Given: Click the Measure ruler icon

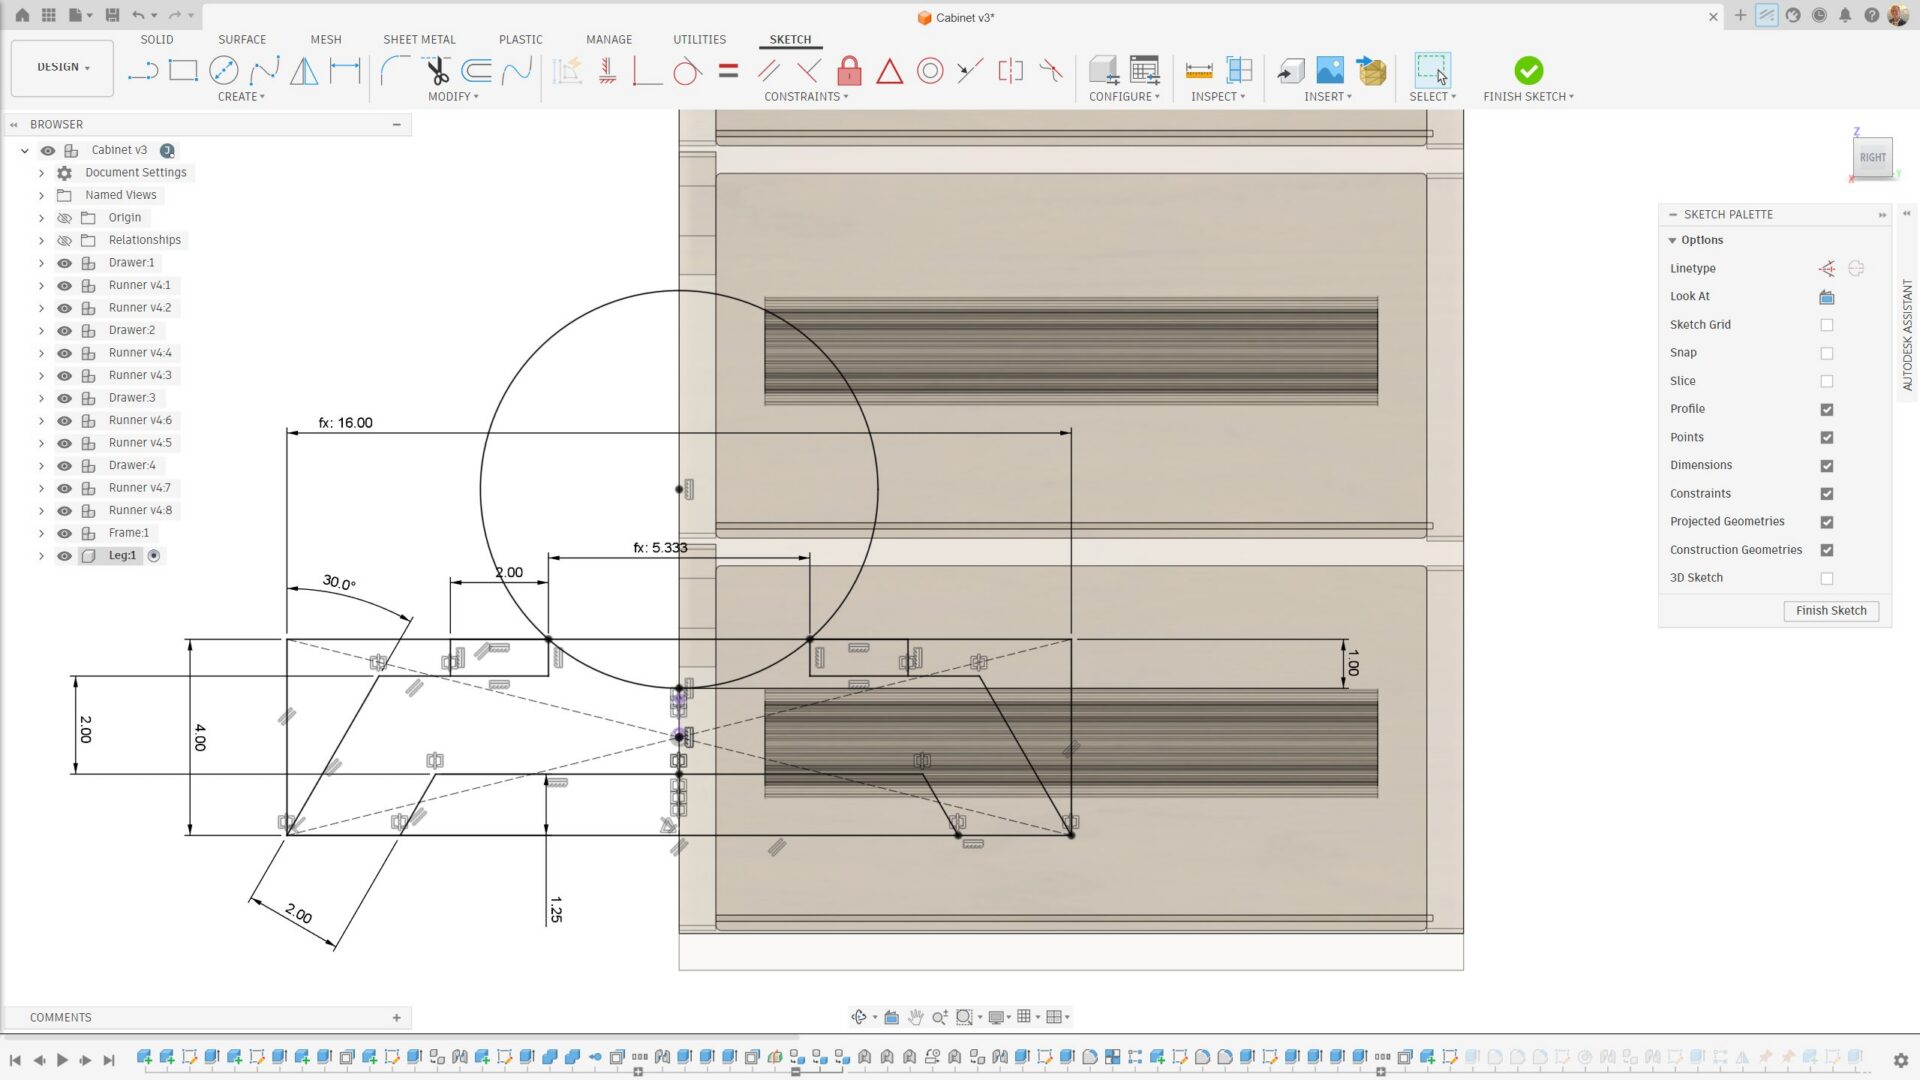Looking at the screenshot, I should tap(1198, 71).
